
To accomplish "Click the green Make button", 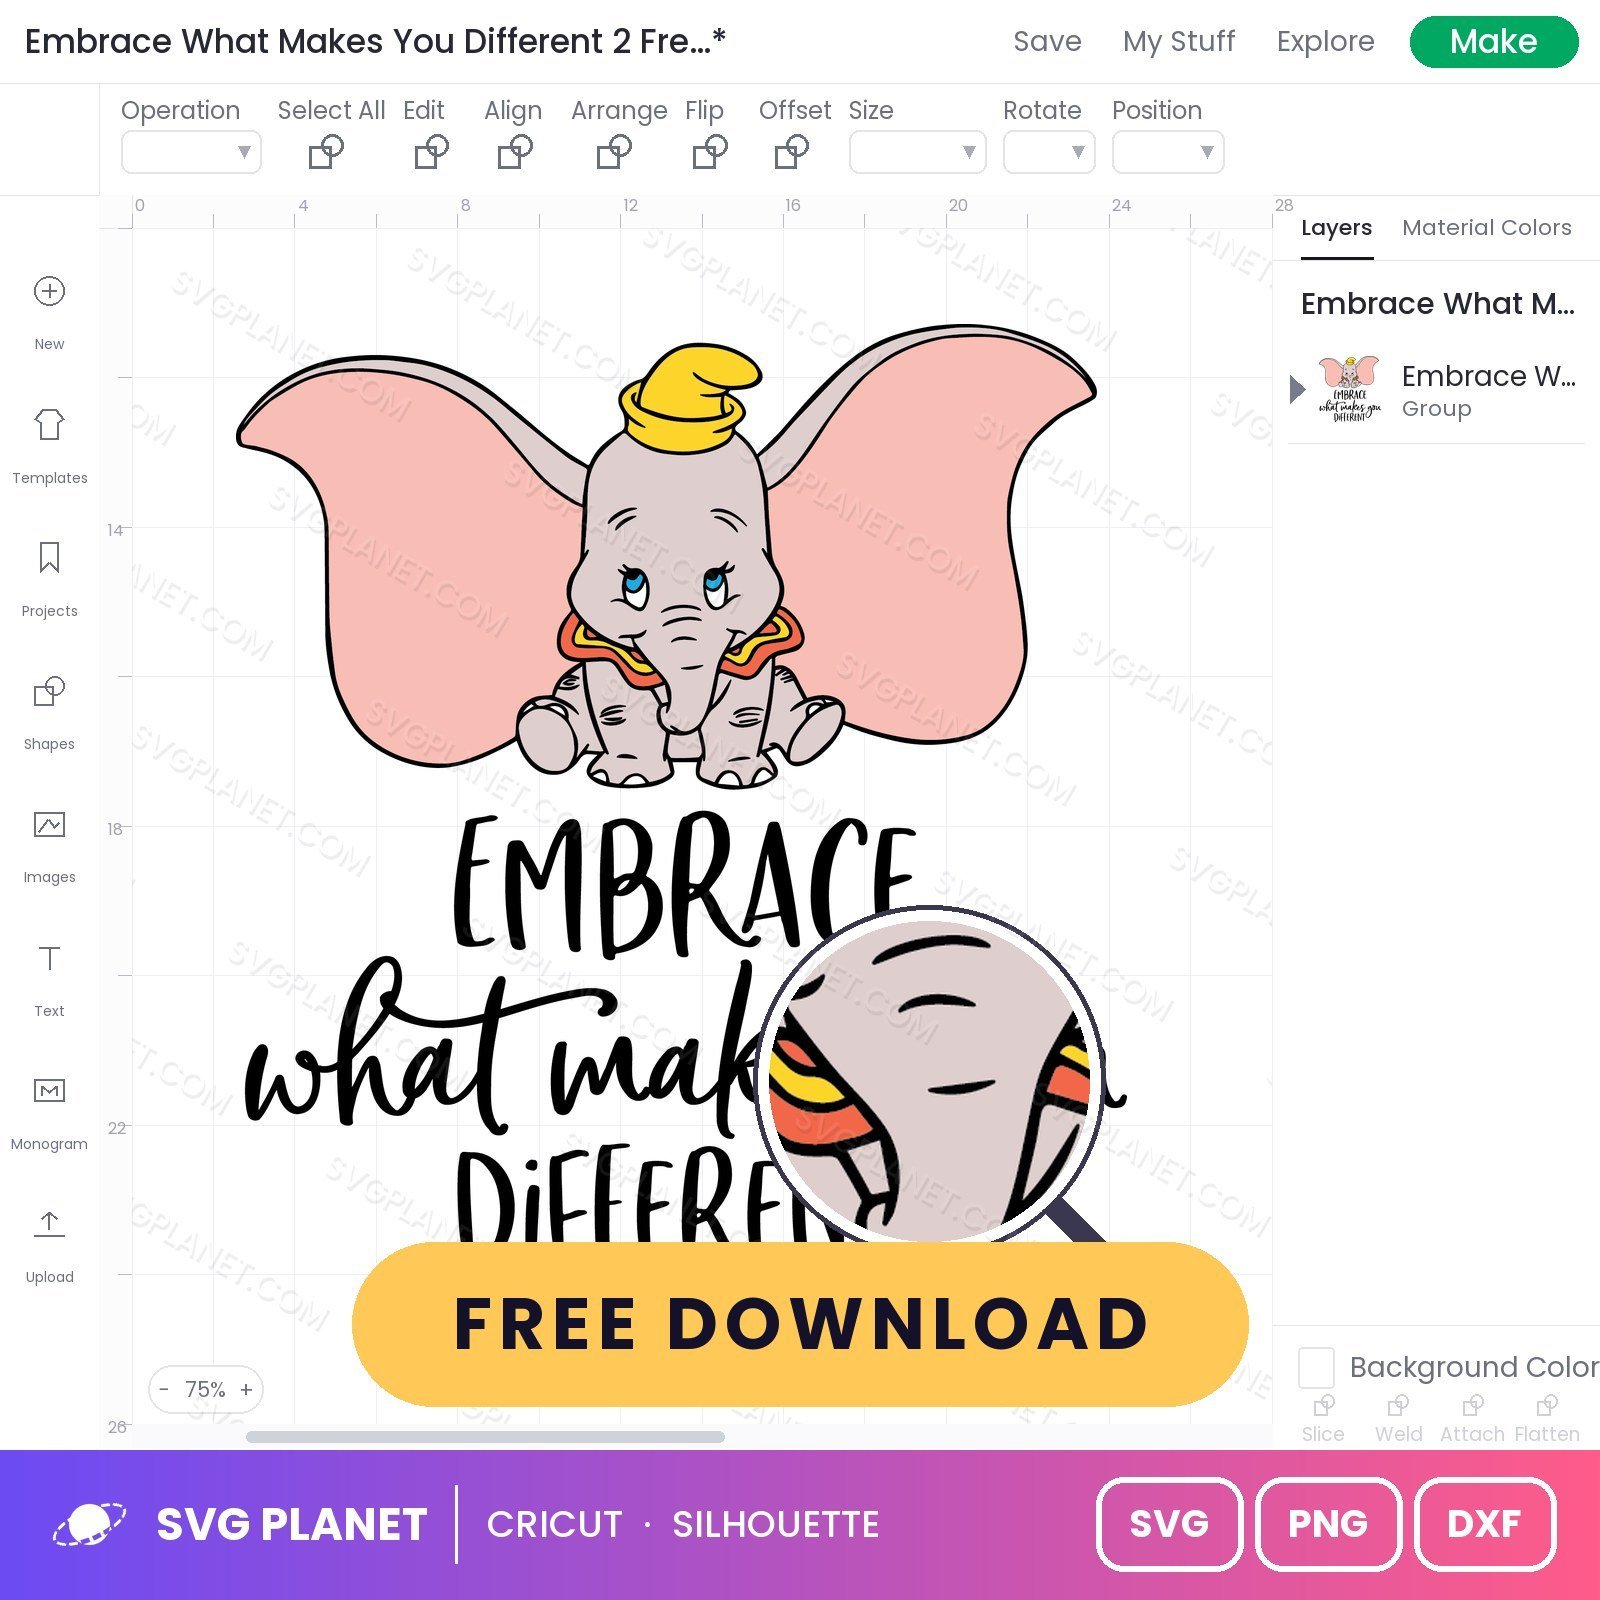I will [x=1494, y=42].
